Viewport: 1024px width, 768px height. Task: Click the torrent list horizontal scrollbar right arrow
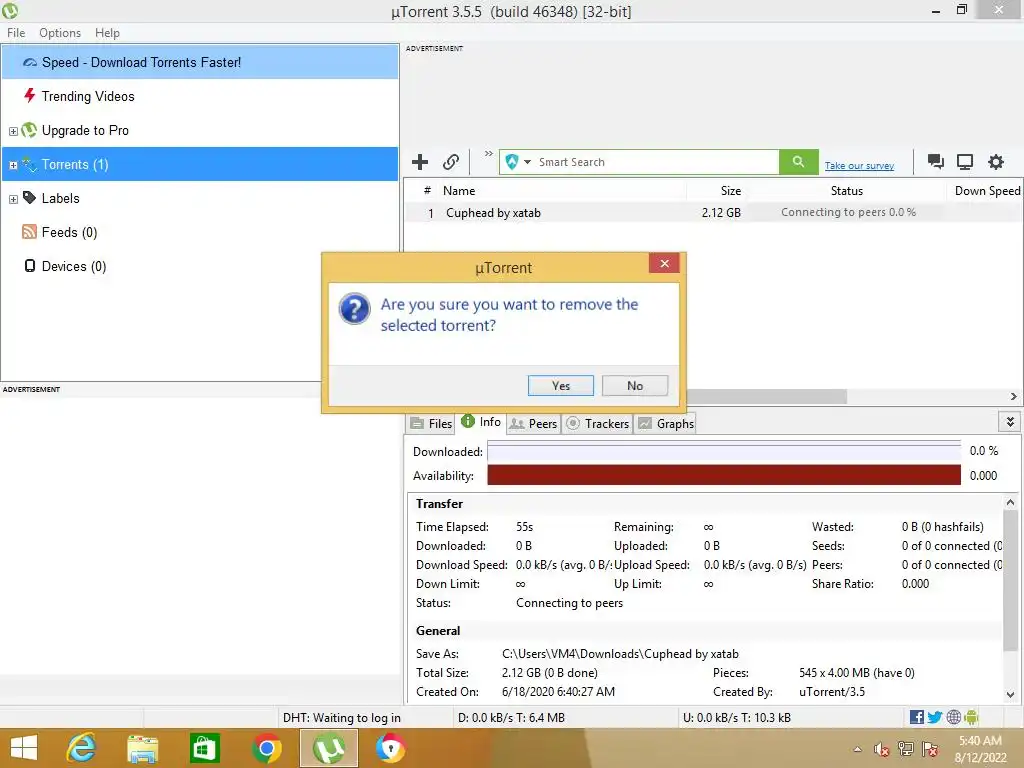coord(1013,396)
